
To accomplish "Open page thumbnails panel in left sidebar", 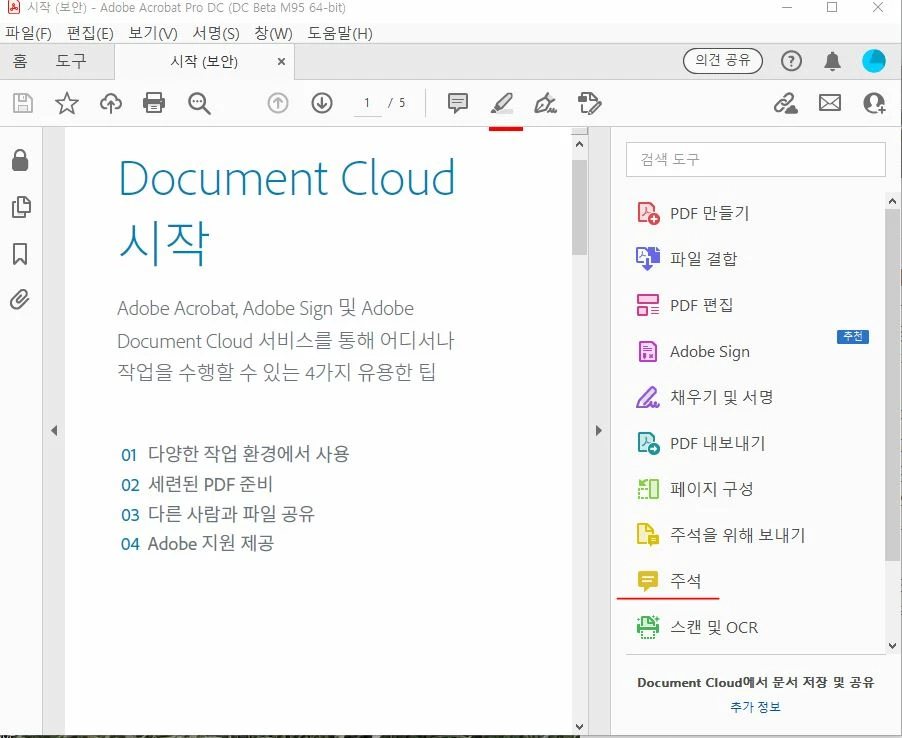I will 21,207.
